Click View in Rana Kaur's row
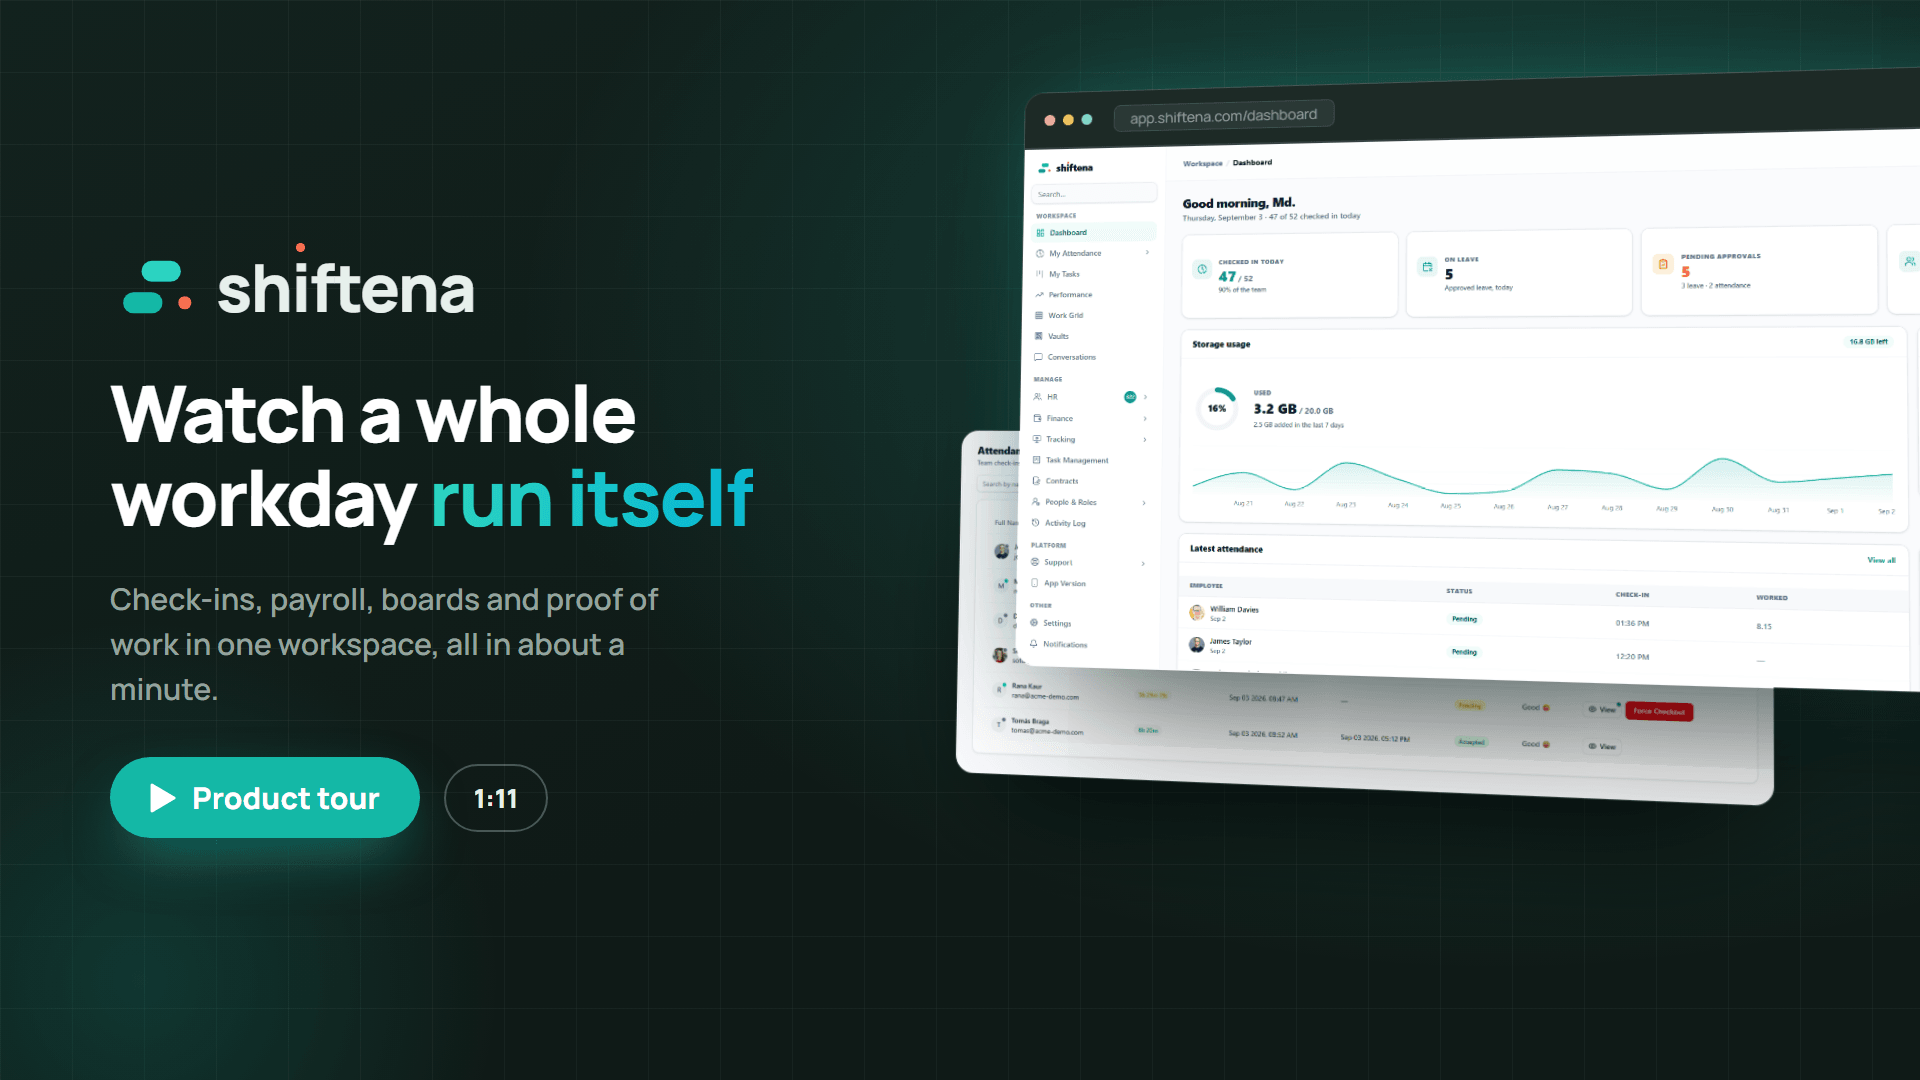 pos(1602,709)
